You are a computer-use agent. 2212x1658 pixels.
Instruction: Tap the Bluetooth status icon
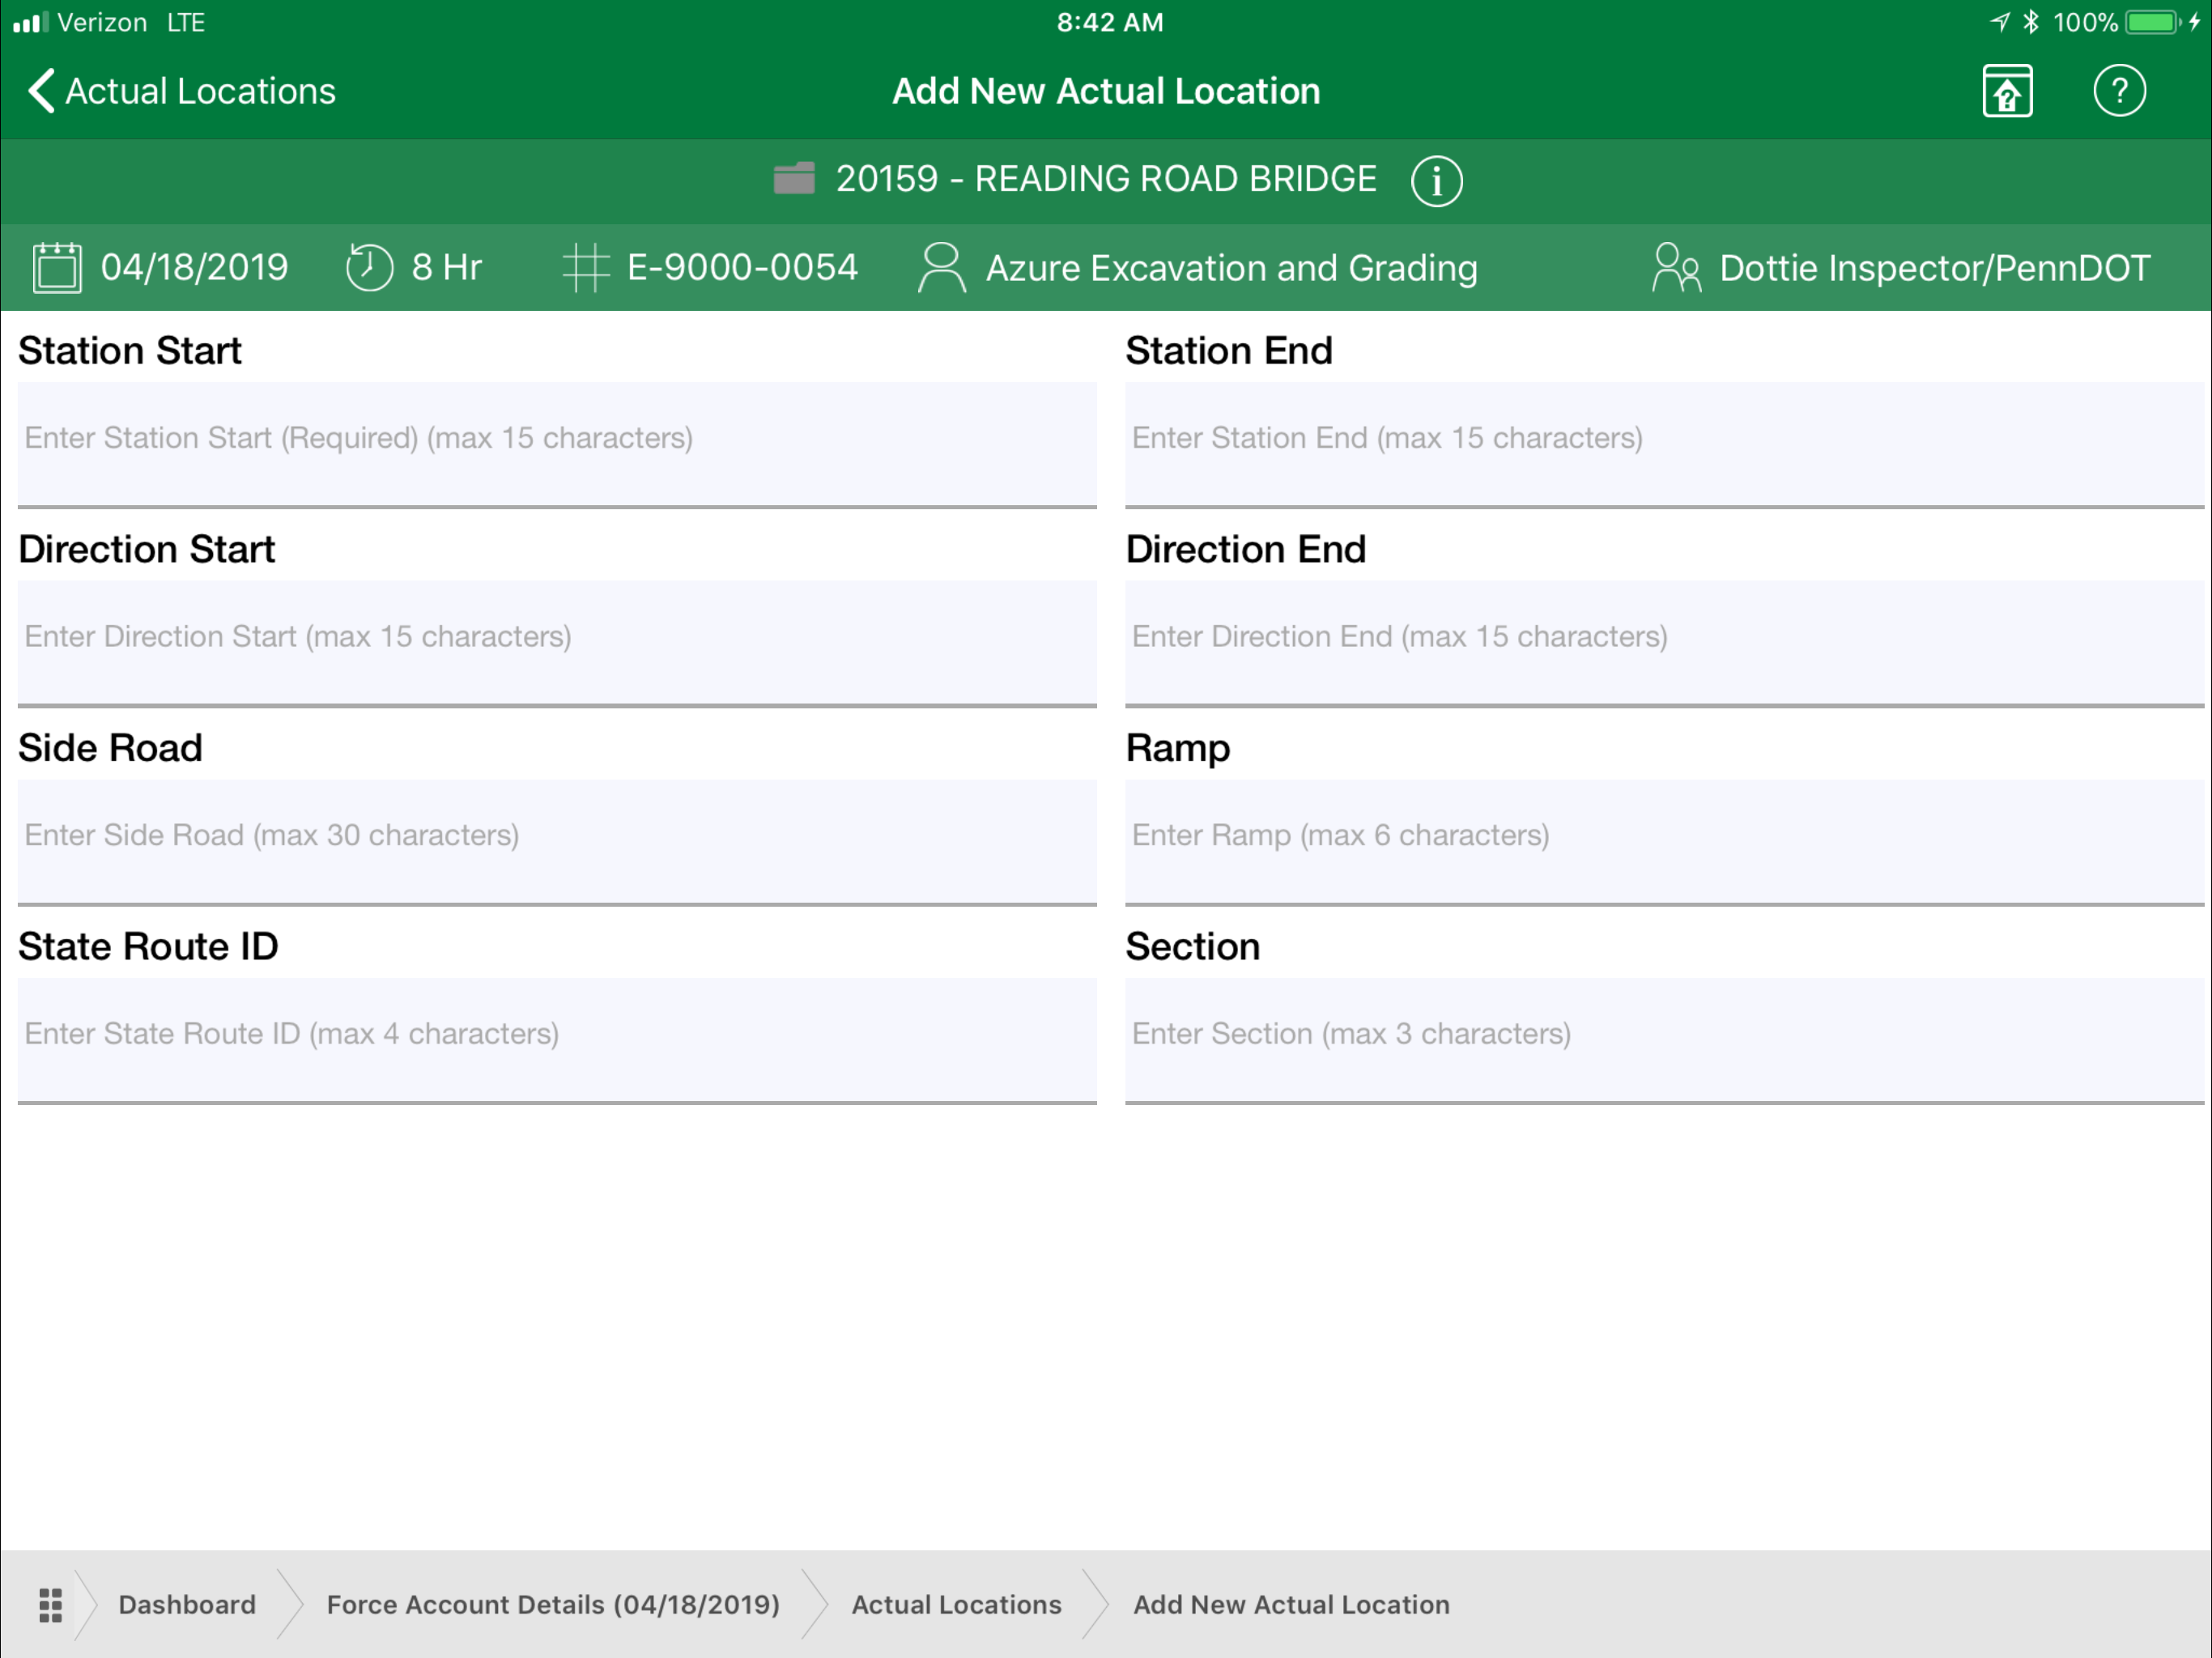click(2030, 22)
